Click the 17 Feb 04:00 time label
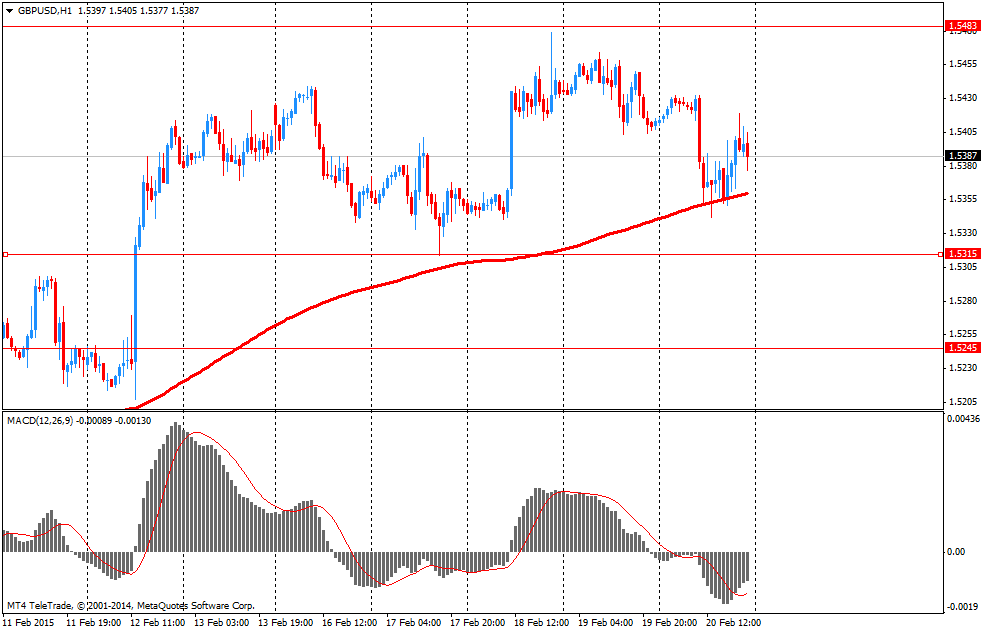This screenshot has width=983, height=631. pos(413,622)
